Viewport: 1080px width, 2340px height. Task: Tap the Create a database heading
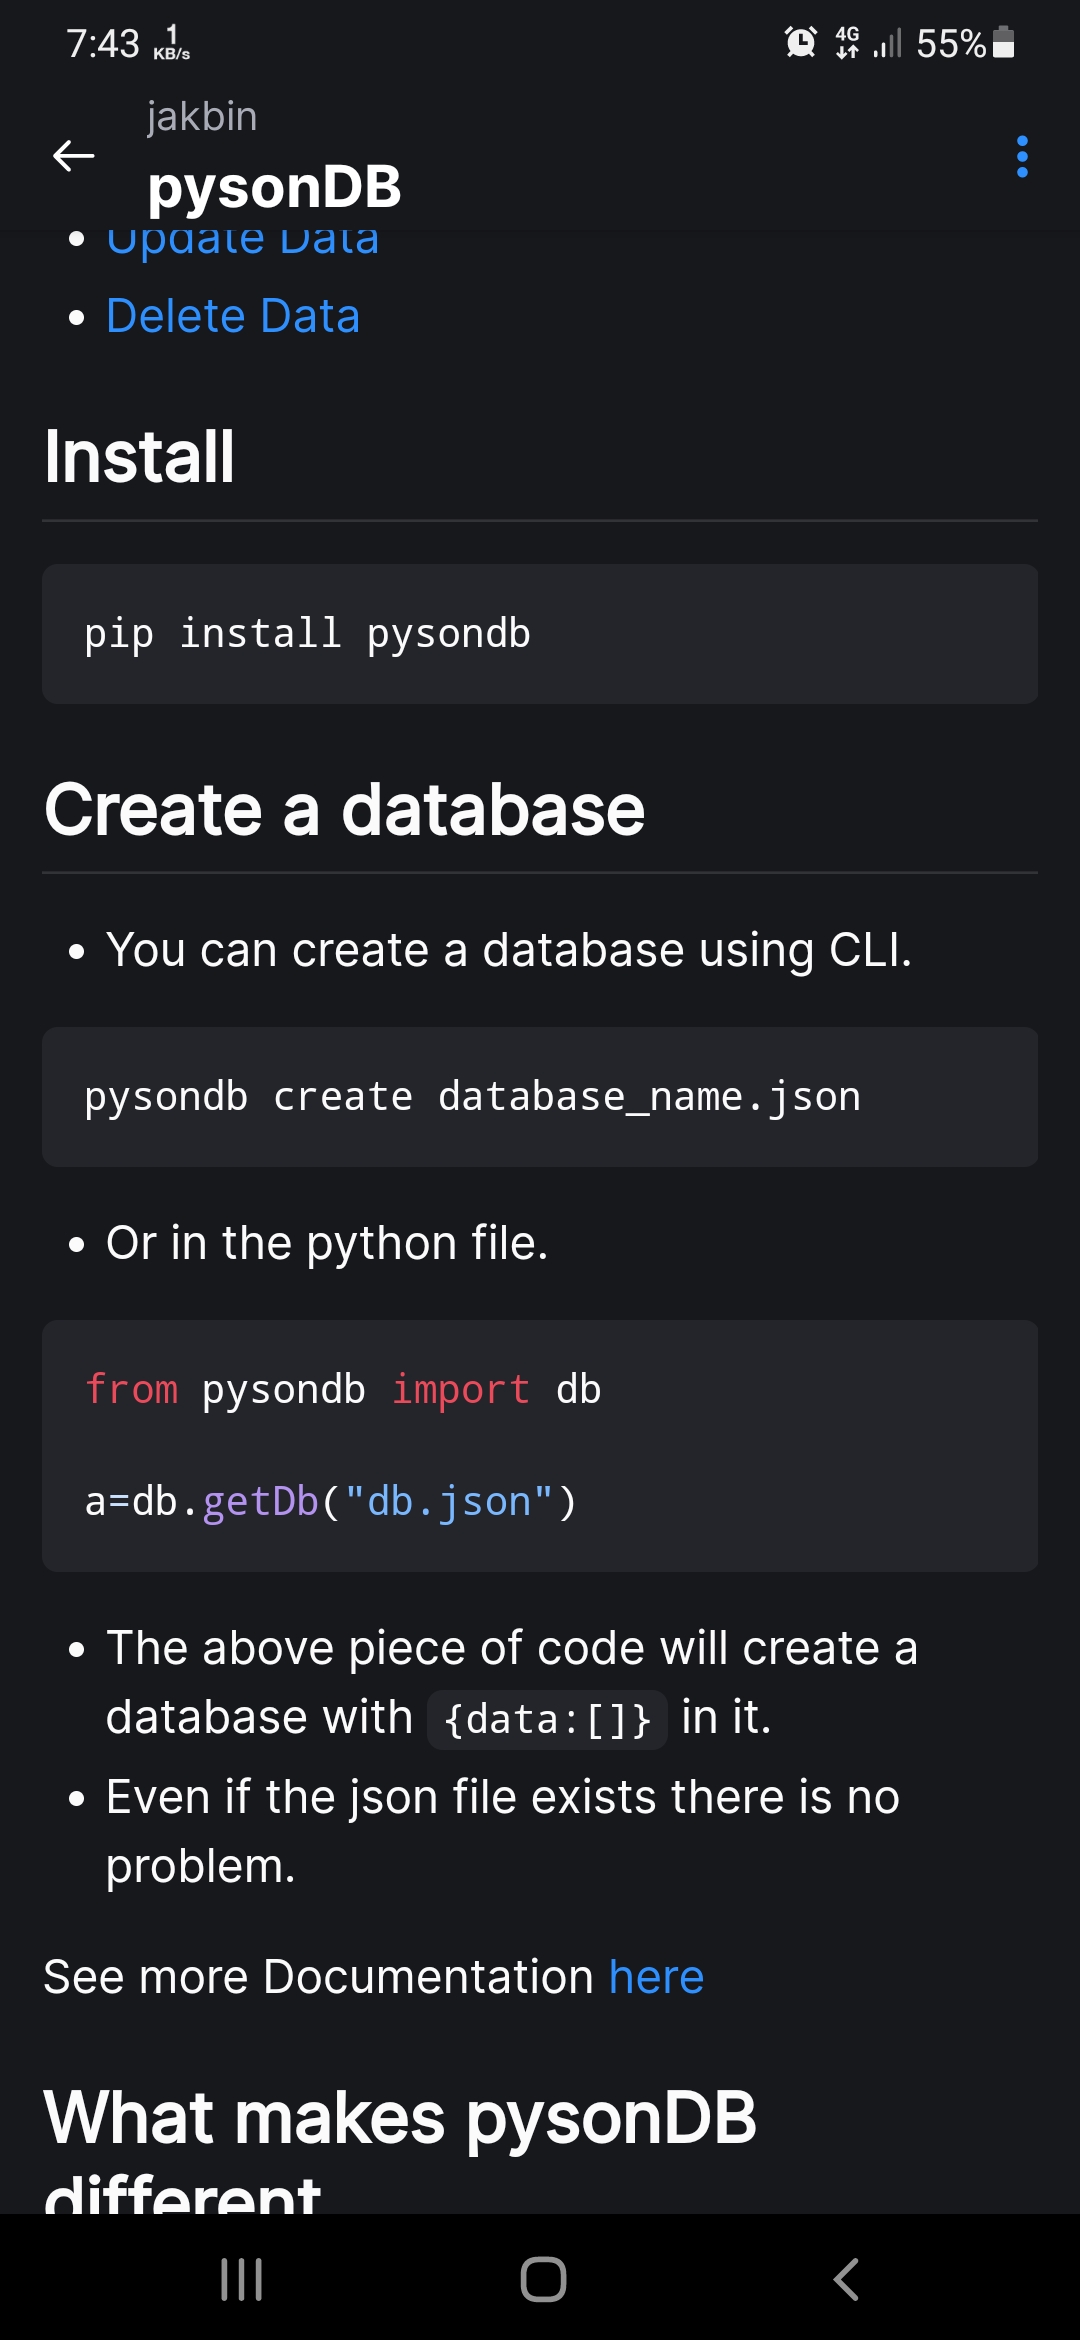[345, 809]
